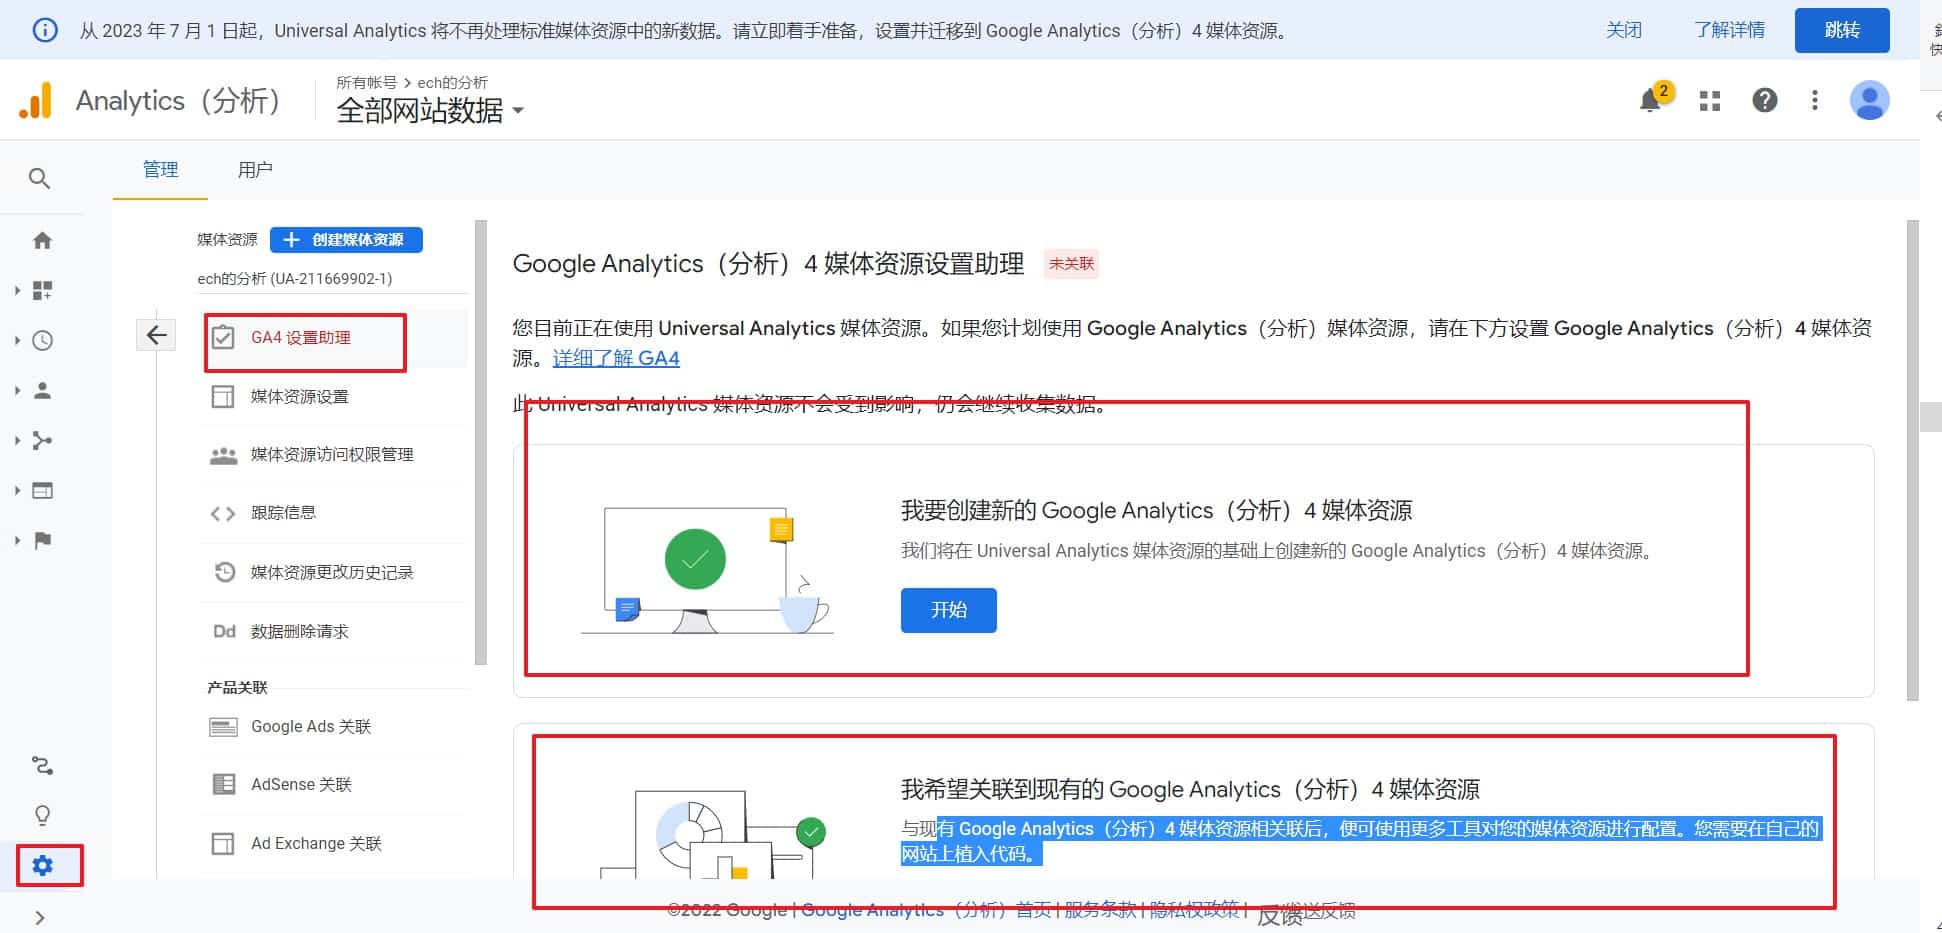
Task: Open the search icon in left sidebar
Action: pyautogui.click(x=39, y=178)
